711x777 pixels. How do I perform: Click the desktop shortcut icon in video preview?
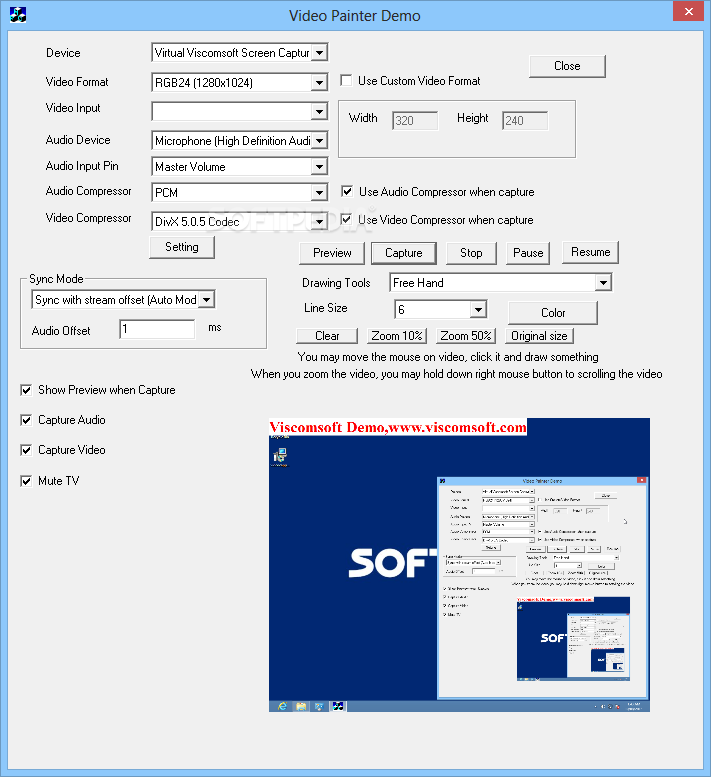click(280, 456)
